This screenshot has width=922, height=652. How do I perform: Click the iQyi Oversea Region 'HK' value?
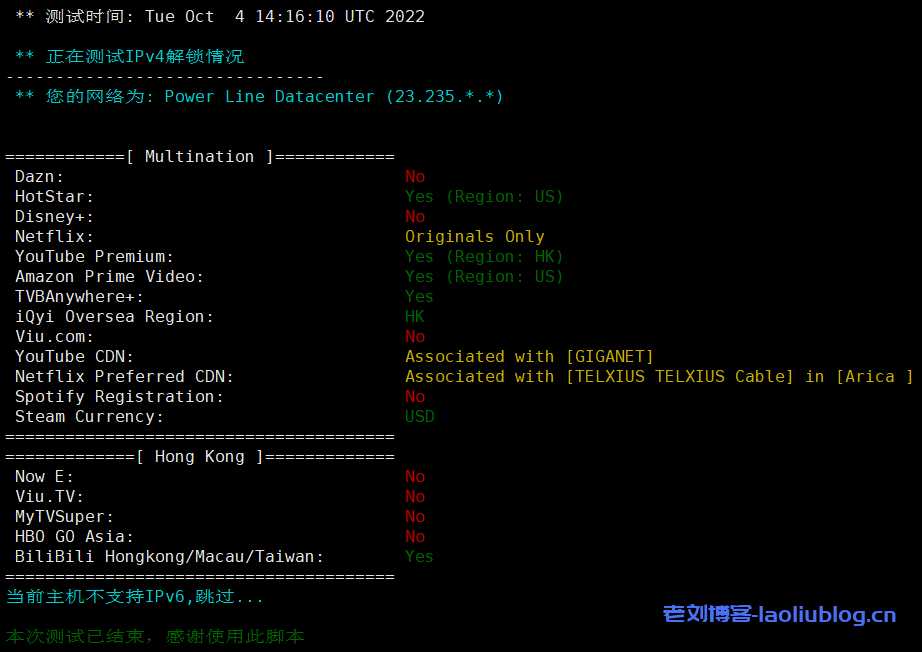click(x=415, y=316)
